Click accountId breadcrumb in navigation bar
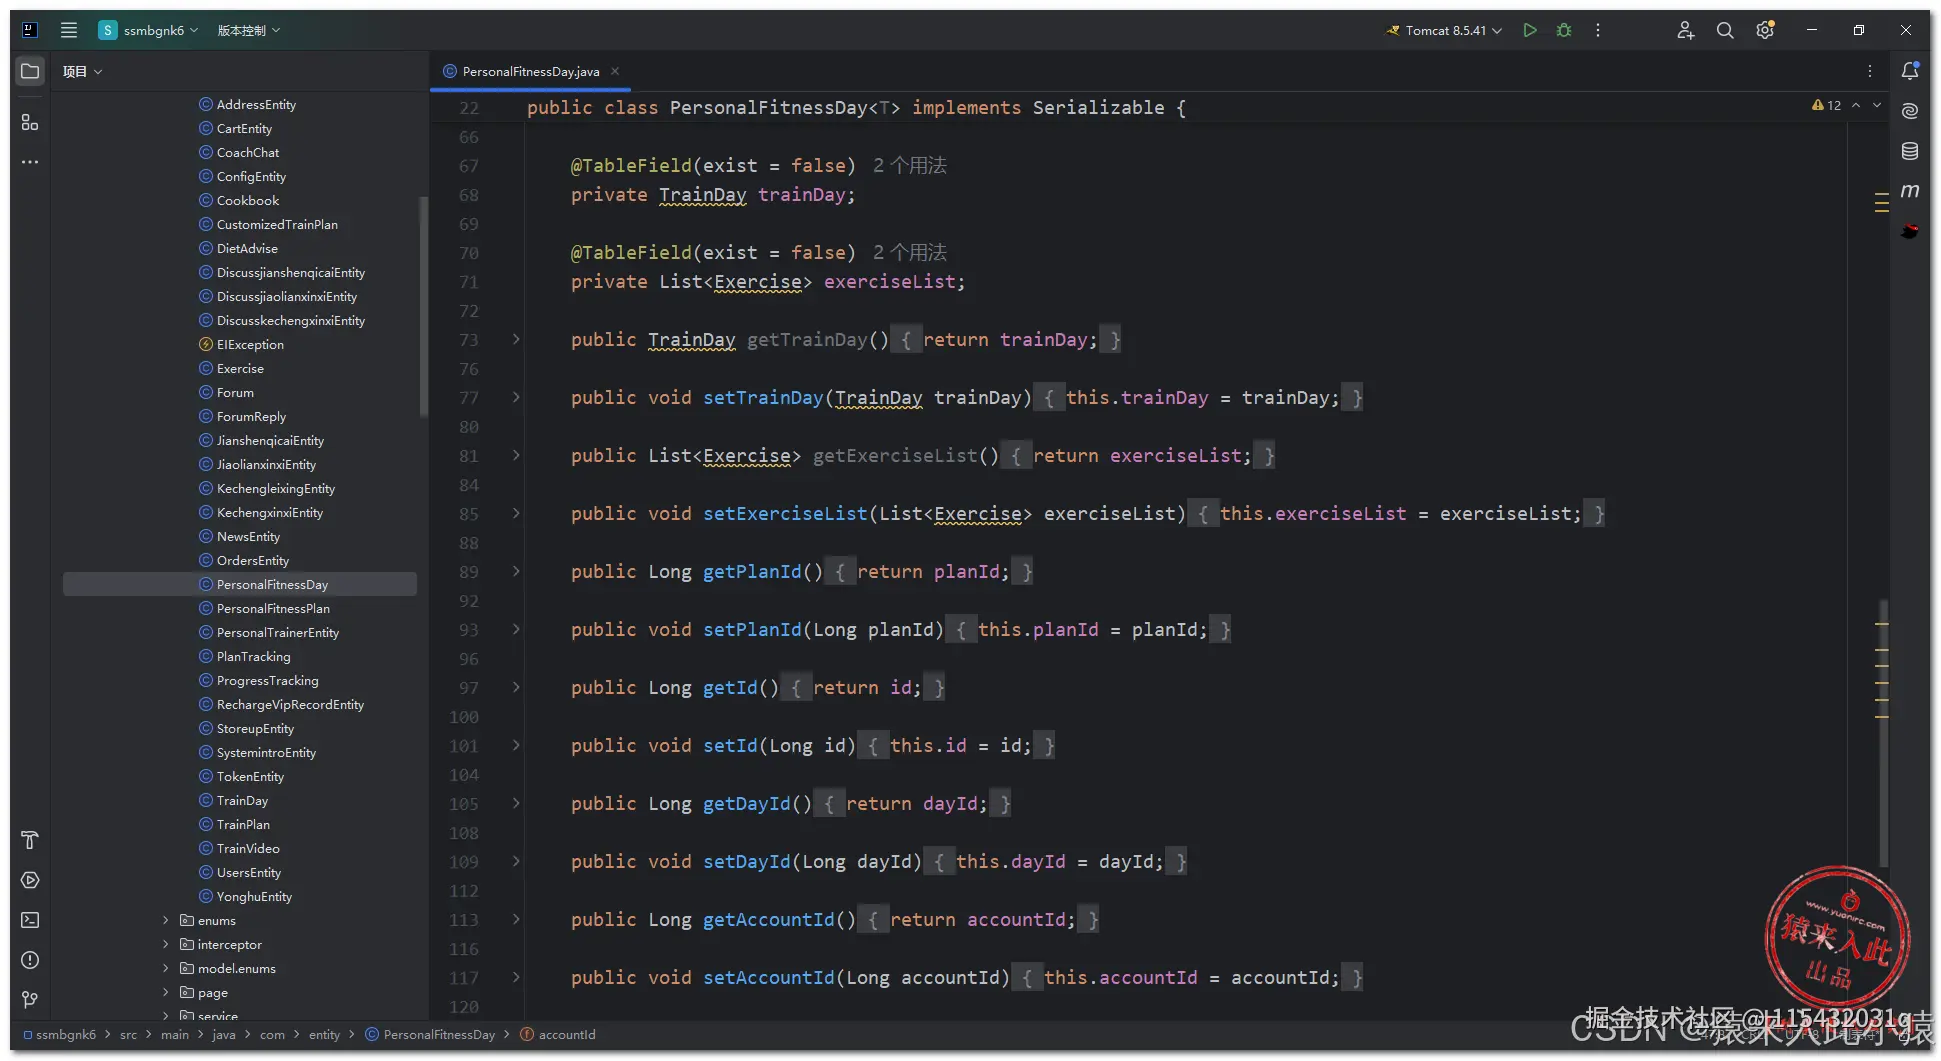Image resolution: width=1941 pixels, height=1061 pixels. pyautogui.click(x=558, y=1034)
